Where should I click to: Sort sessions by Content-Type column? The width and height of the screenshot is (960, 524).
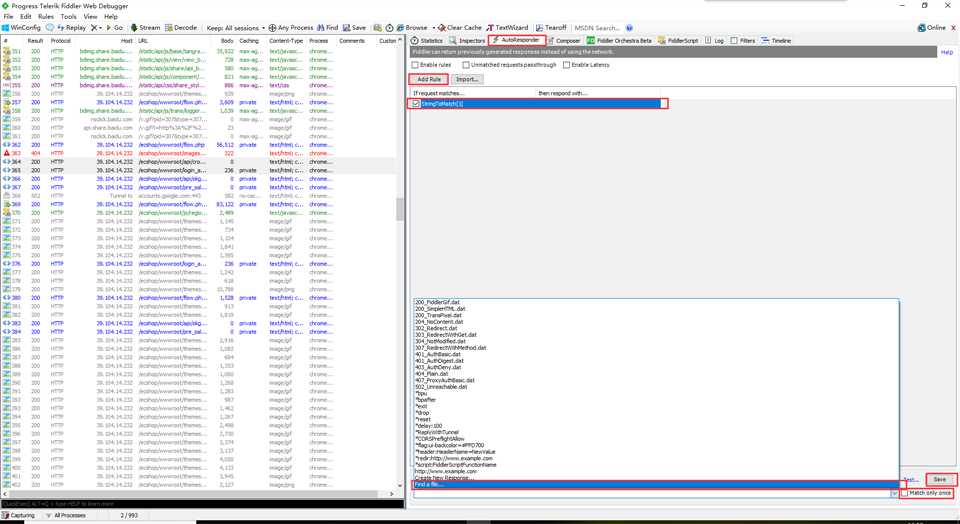[286, 41]
